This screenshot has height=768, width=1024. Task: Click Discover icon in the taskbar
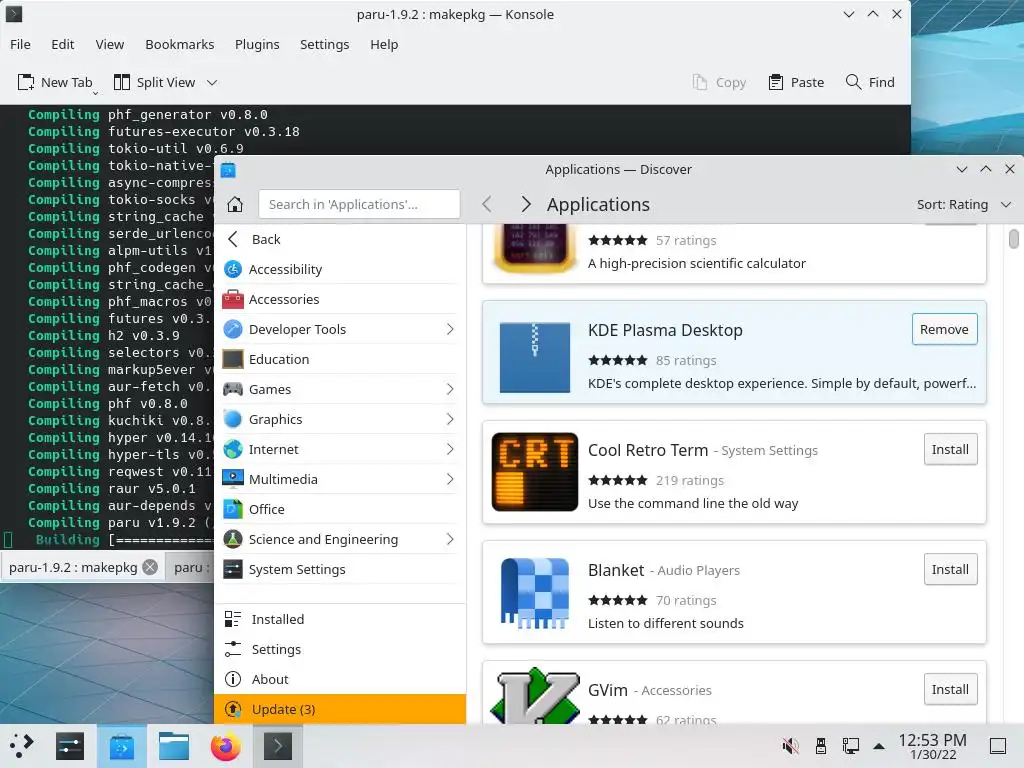pos(122,746)
